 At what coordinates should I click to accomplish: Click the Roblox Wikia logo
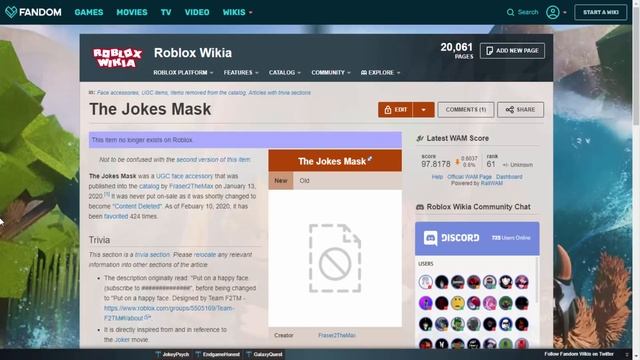(117, 58)
